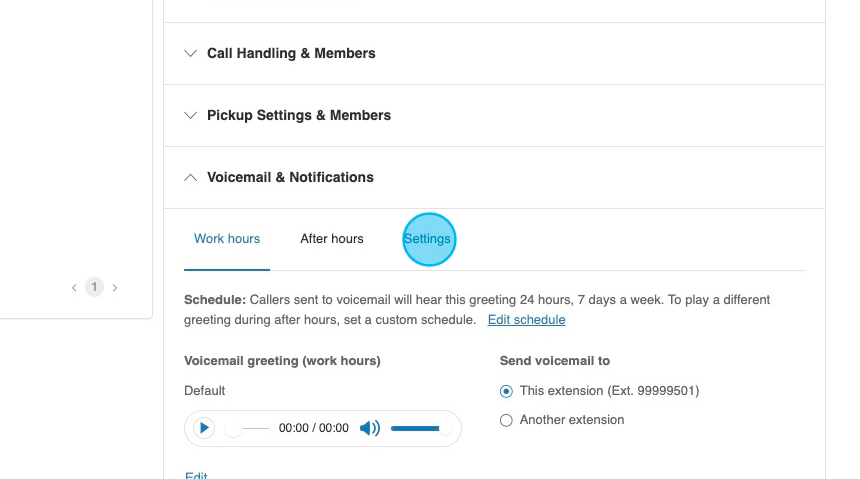Image resolution: width=860 pixels, height=479 pixels.
Task: Select This extension radio button
Action: click(x=506, y=391)
